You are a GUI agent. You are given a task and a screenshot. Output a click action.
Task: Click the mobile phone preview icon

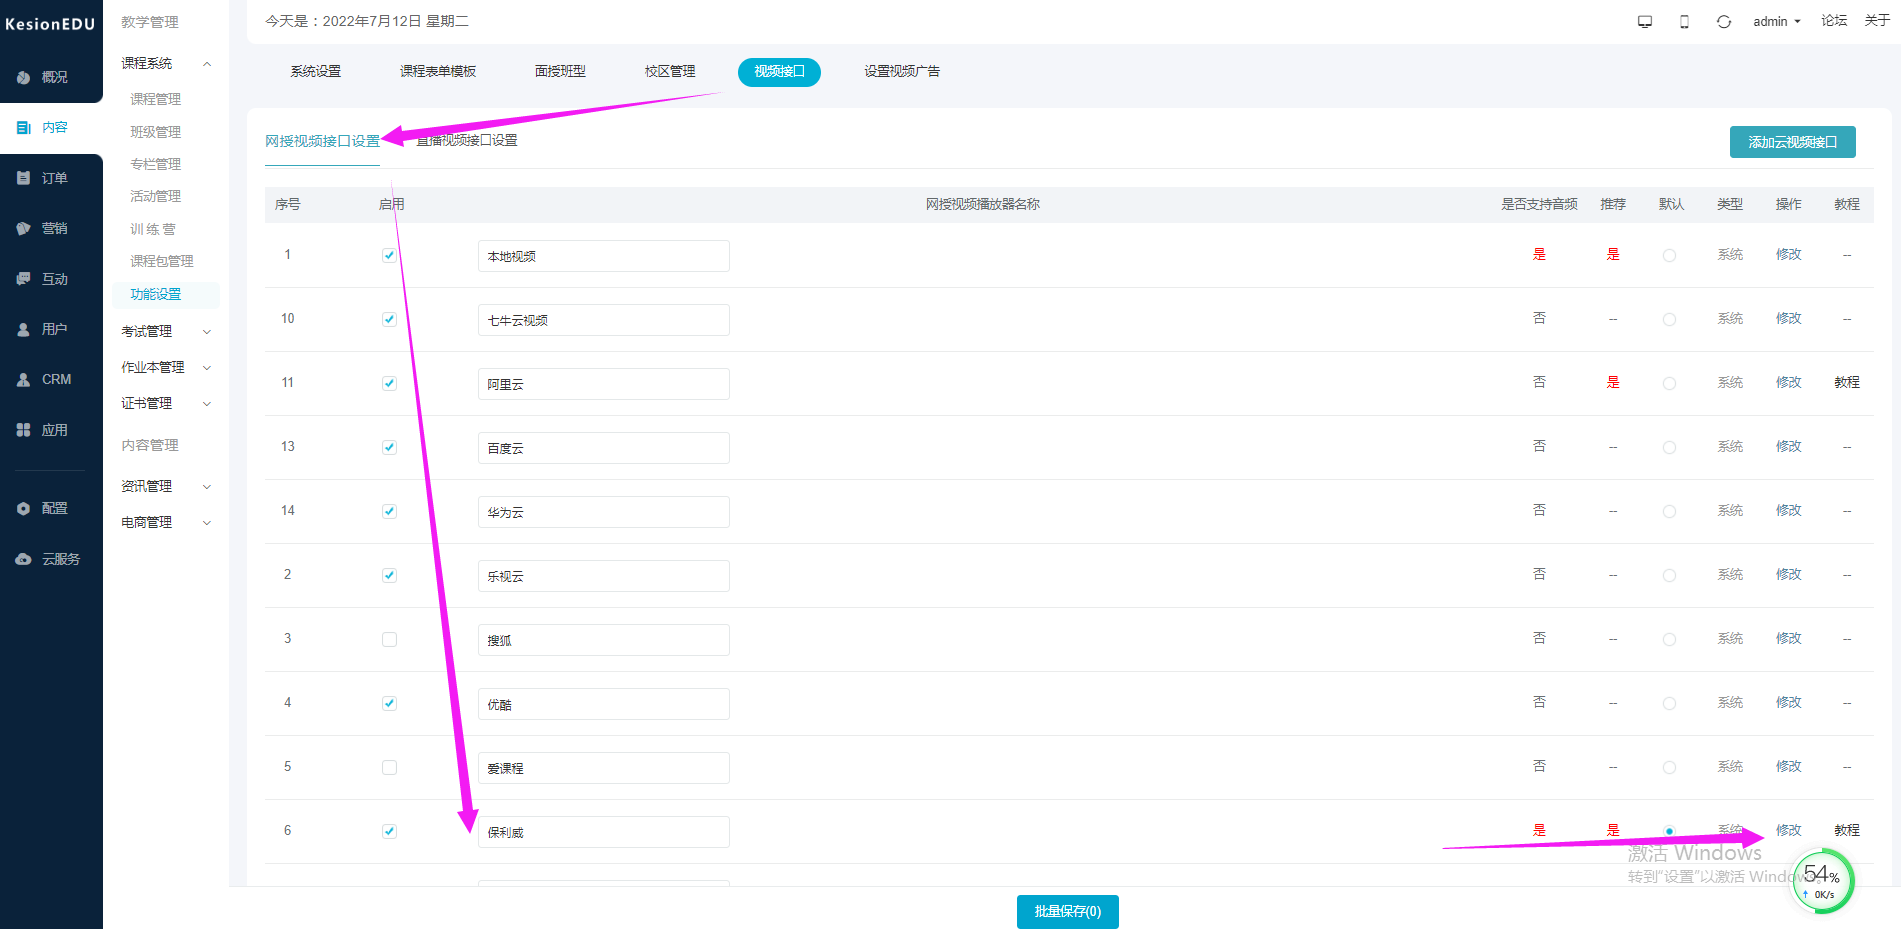(x=1684, y=22)
